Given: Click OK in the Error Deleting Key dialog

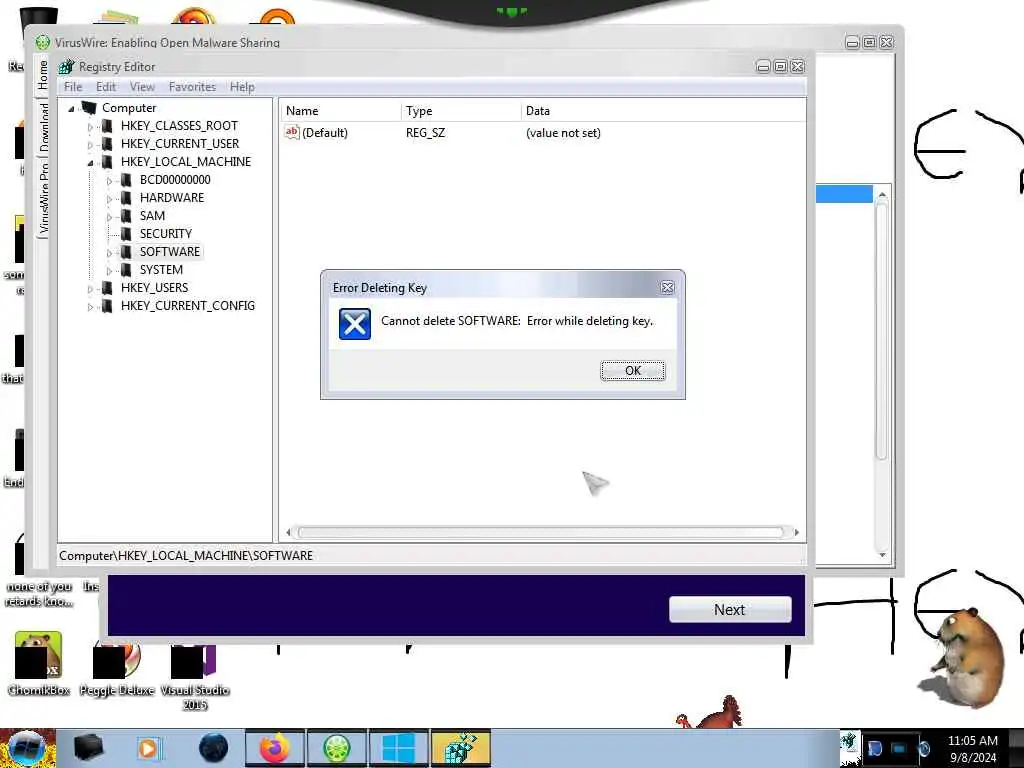Looking at the screenshot, I should 632,370.
